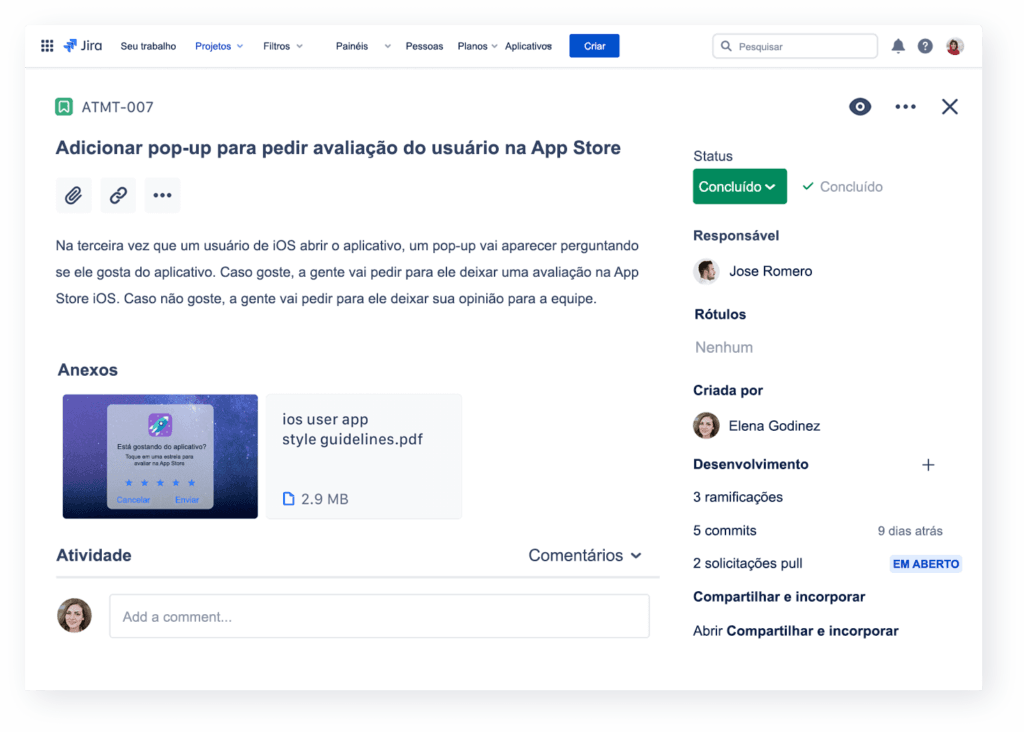Click the Add a comment field
The width and height of the screenshot is (1024, 732).
379,616
